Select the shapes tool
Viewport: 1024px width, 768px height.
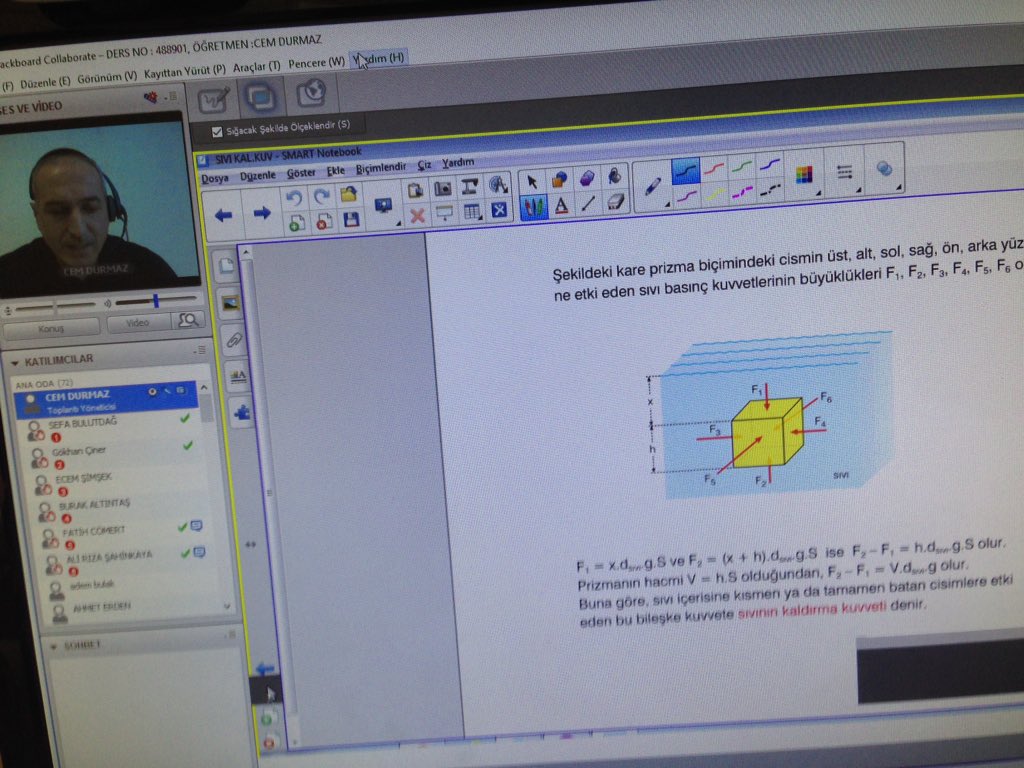click(x=559, y=180)
